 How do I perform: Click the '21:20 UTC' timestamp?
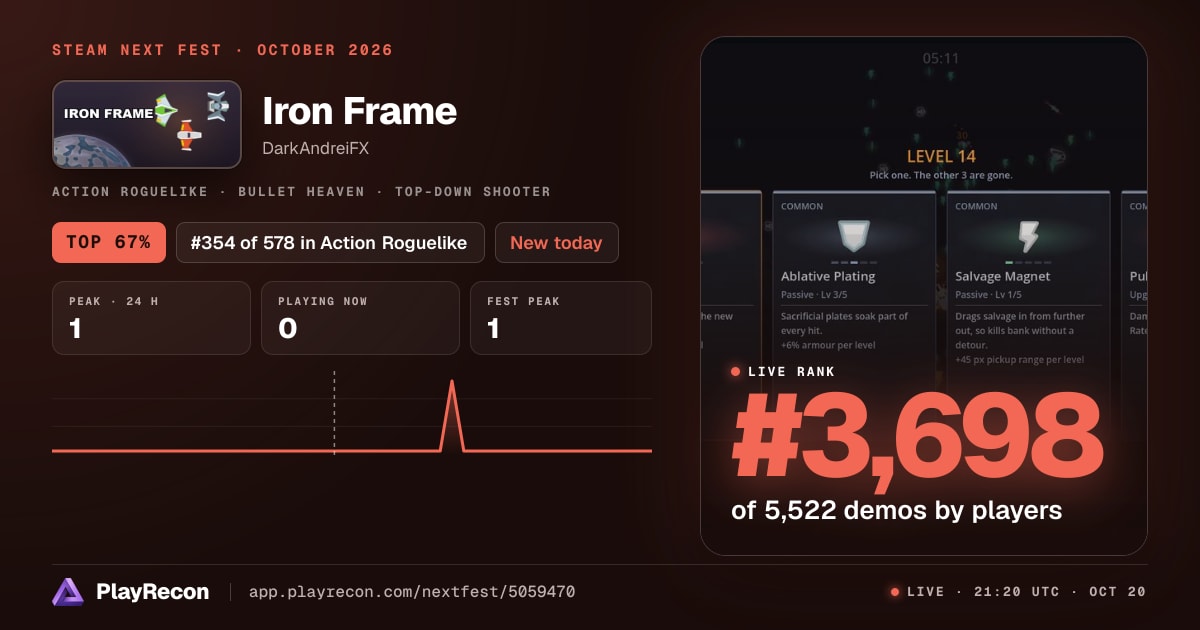[1016, 592]
